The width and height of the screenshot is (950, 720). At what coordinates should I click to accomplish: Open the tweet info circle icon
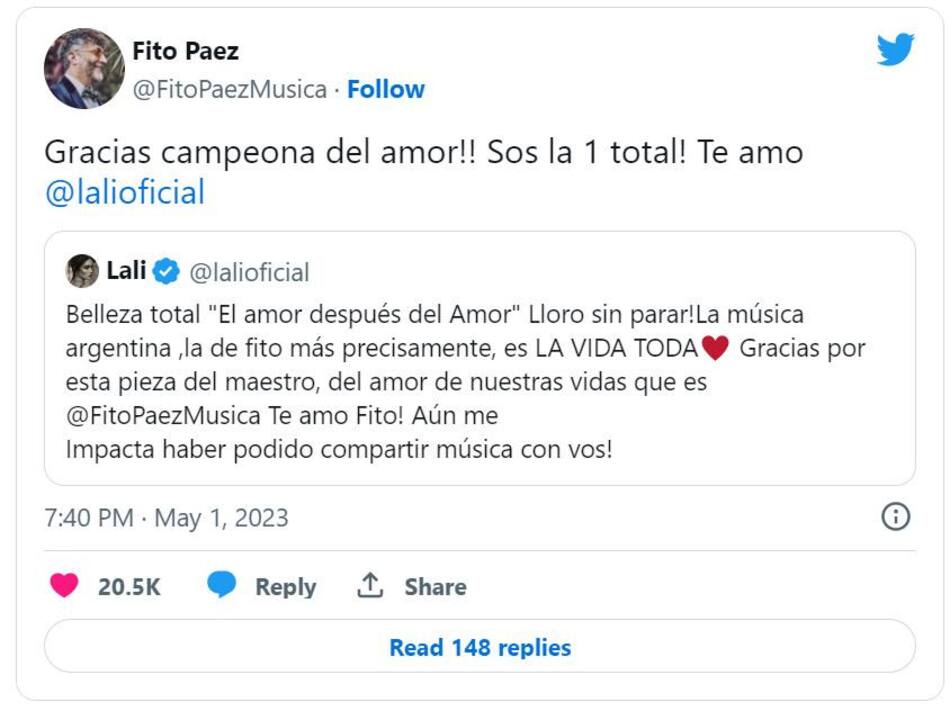895,516
